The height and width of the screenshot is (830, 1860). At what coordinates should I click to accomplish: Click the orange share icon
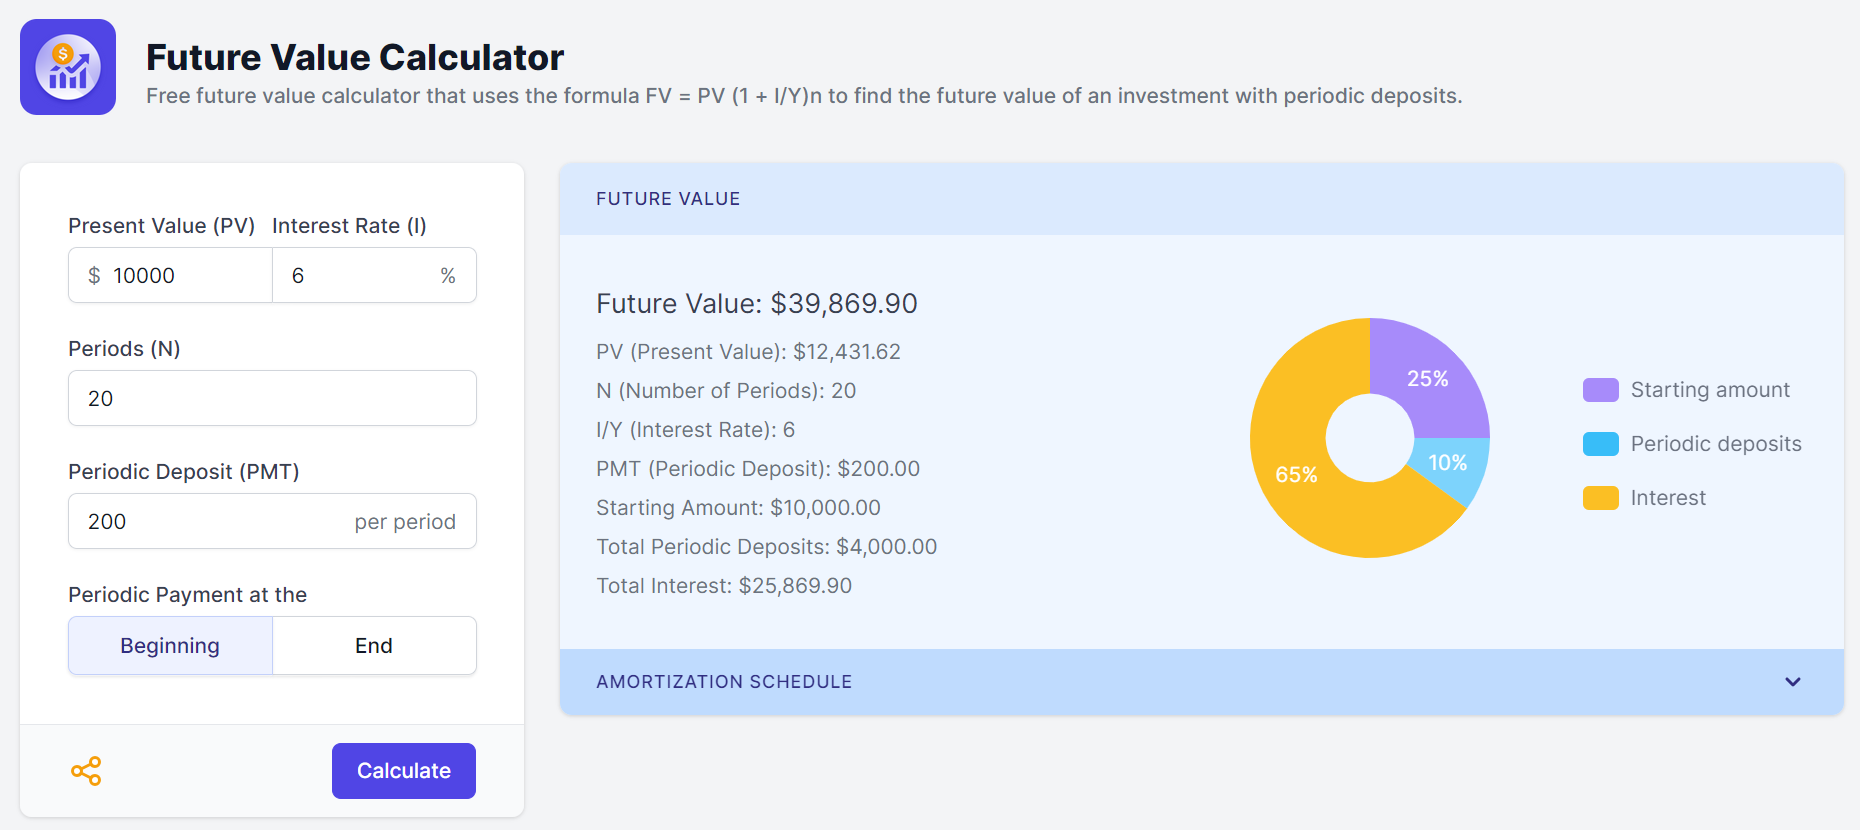86,771
